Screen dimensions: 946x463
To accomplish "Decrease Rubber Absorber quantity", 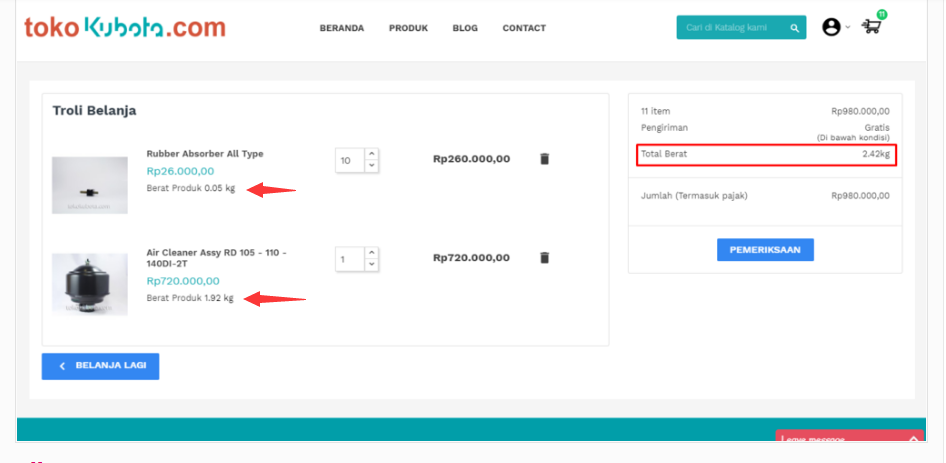I will point(372,165).
